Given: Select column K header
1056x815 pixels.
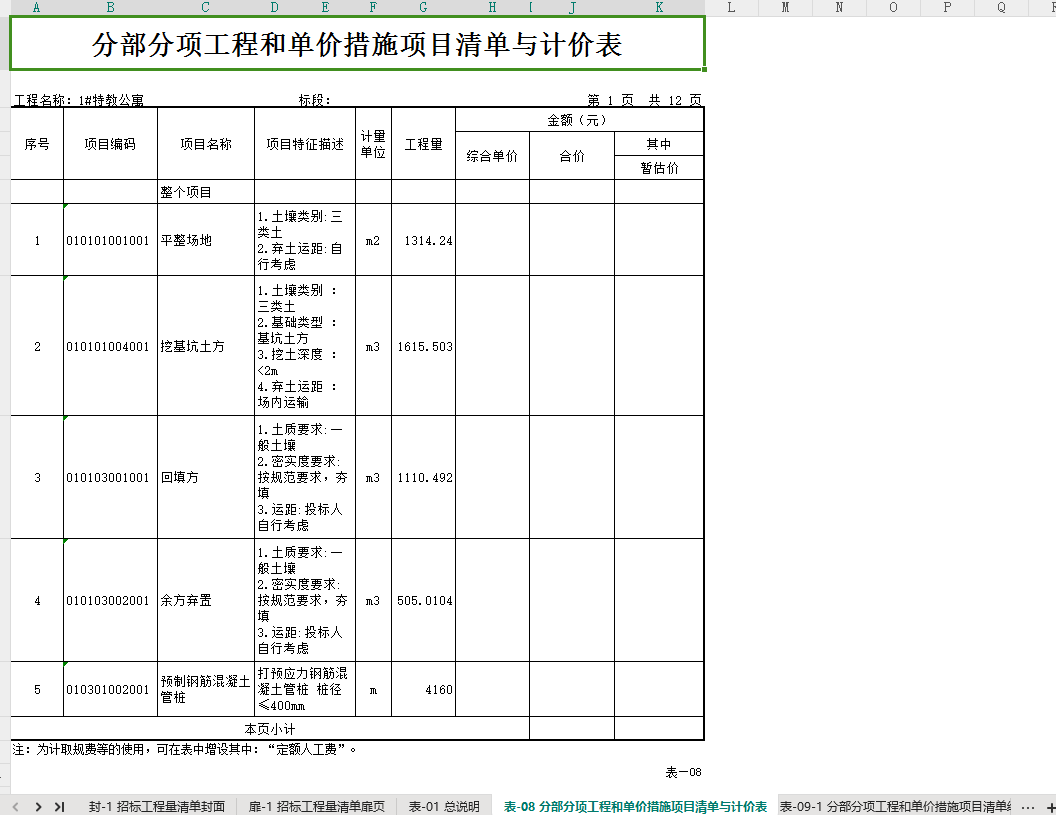Looking at the screenshot, I should point(659,7).
